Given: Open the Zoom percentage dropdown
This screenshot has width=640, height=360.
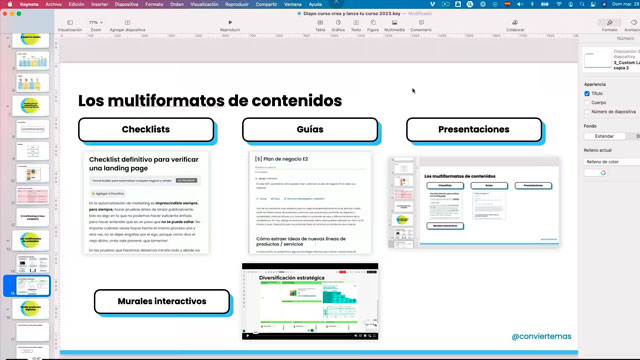Looking at the screenshot, I should 96,22.
